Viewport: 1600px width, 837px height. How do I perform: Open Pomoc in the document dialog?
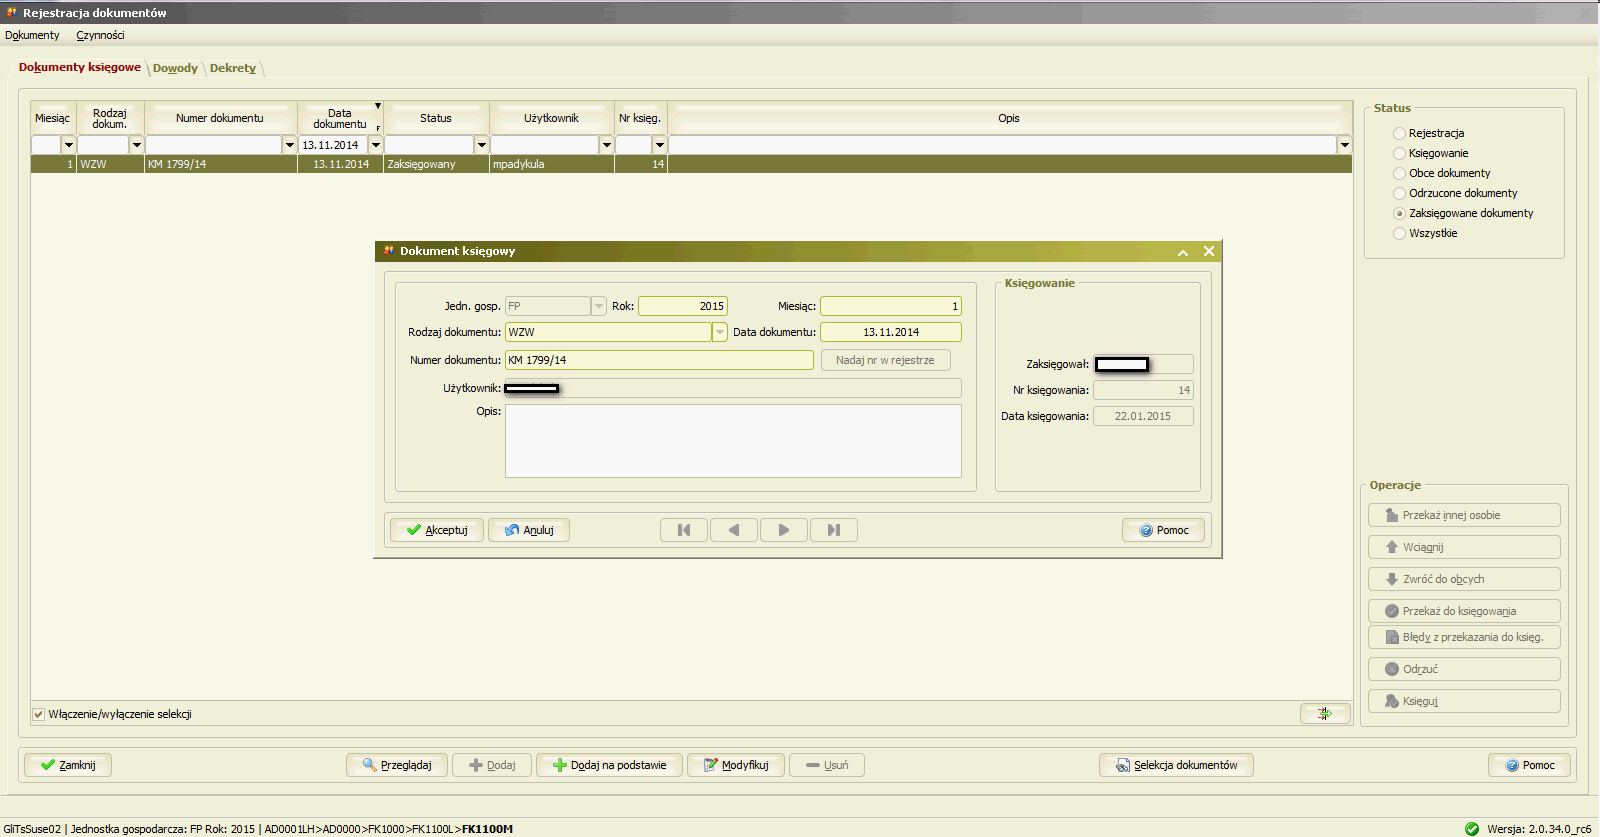(x=1164, y=530)
